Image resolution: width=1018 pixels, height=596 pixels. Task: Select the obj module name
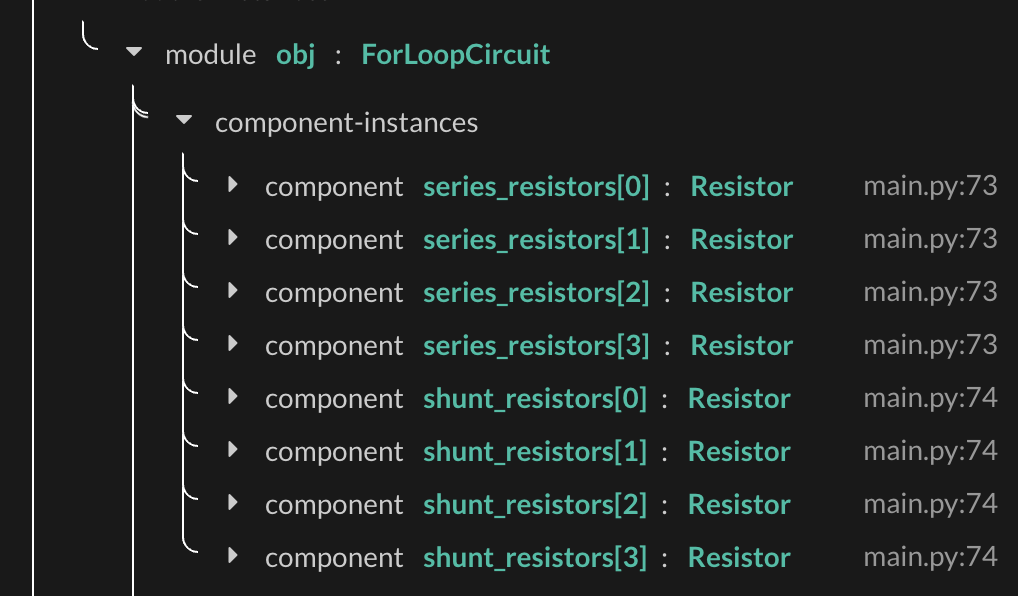point(294,55)
